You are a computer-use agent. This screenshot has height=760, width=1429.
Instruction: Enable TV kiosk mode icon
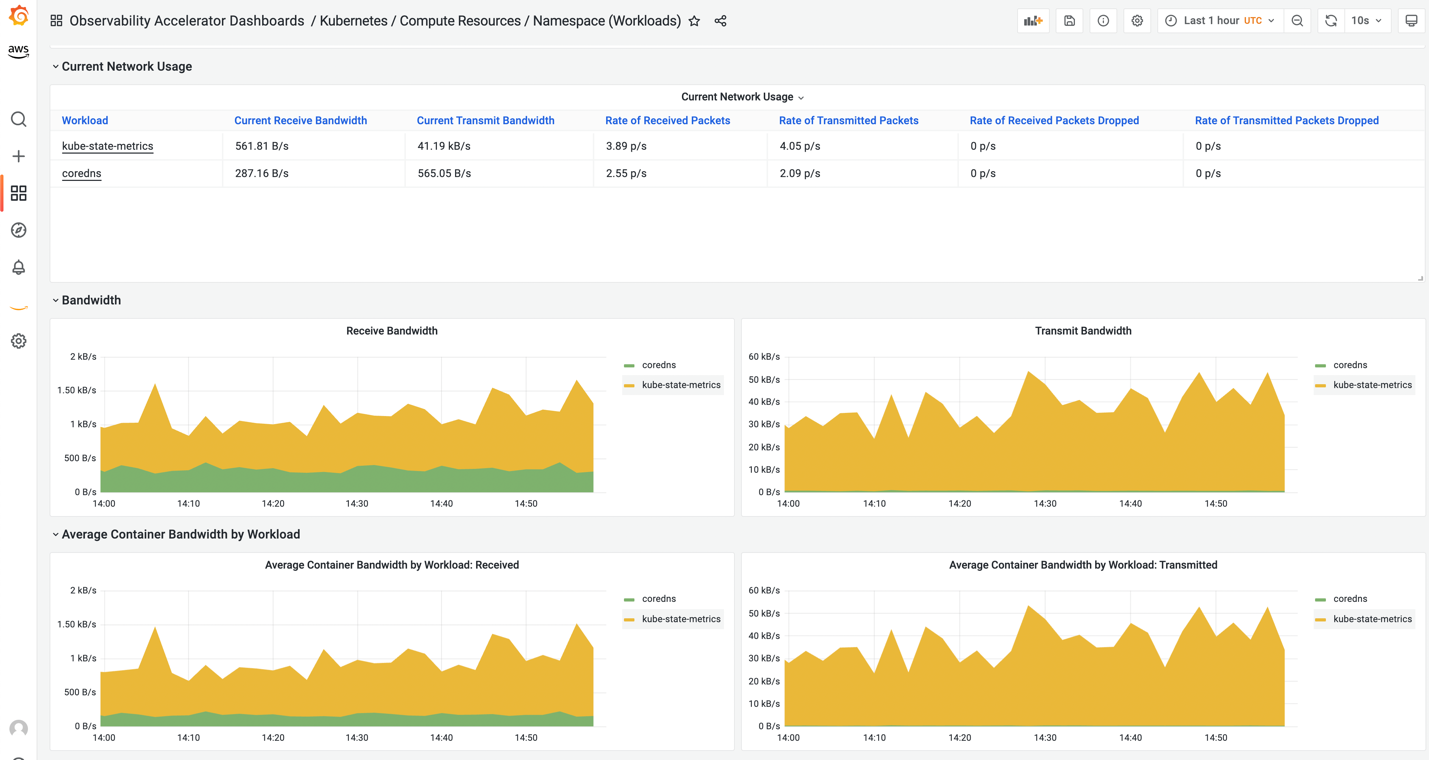tap(1411, 20)
